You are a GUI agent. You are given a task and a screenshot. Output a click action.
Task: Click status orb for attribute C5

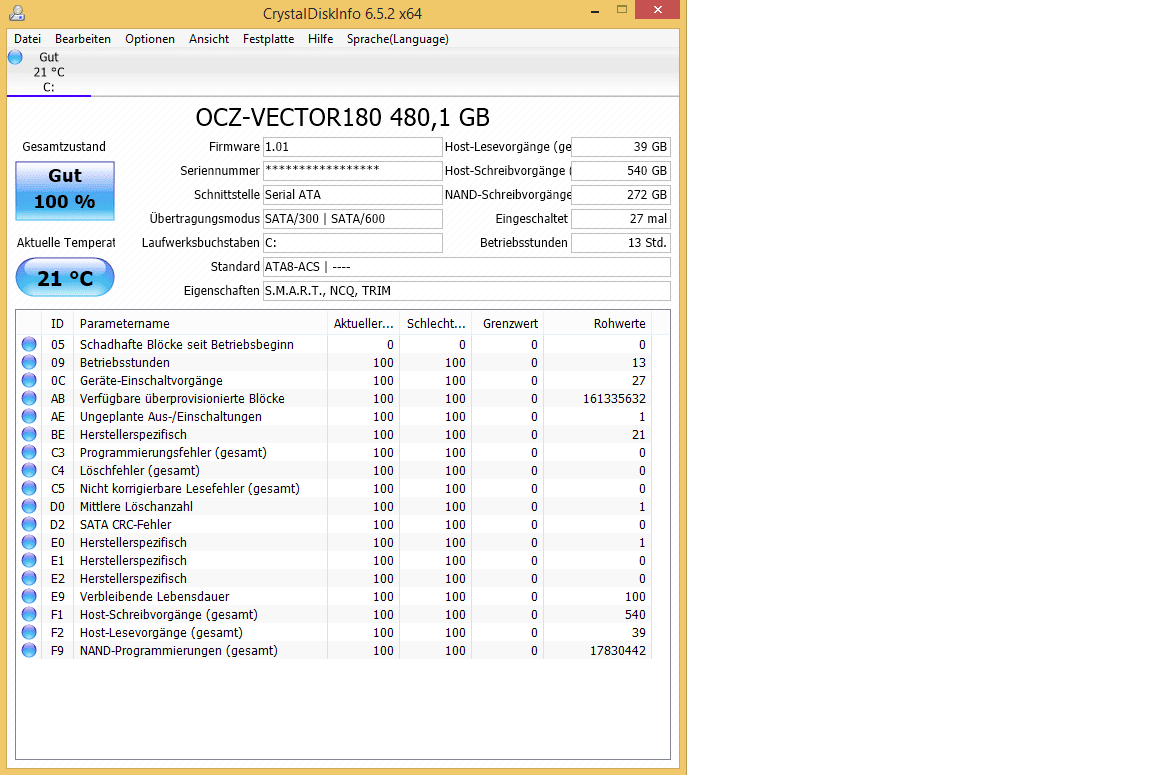(29, 488)
